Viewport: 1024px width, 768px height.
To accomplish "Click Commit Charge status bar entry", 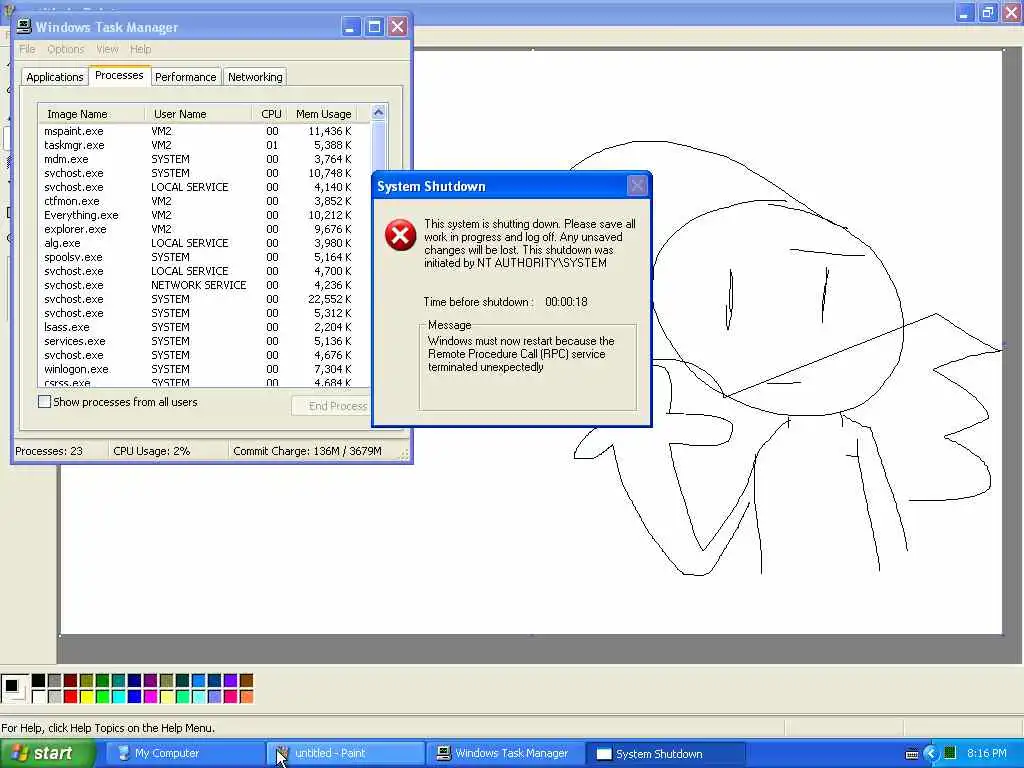I will click(307, 451).
